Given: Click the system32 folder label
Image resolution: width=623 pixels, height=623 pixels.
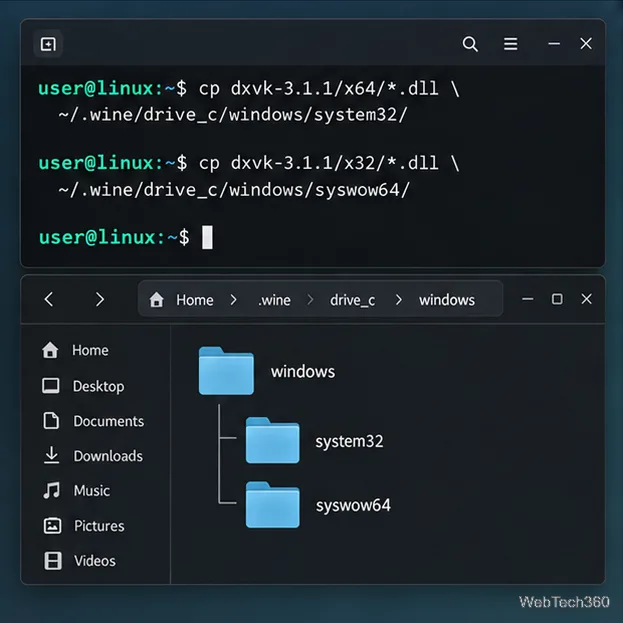Looking at the screenshot, I should point(349,441).
